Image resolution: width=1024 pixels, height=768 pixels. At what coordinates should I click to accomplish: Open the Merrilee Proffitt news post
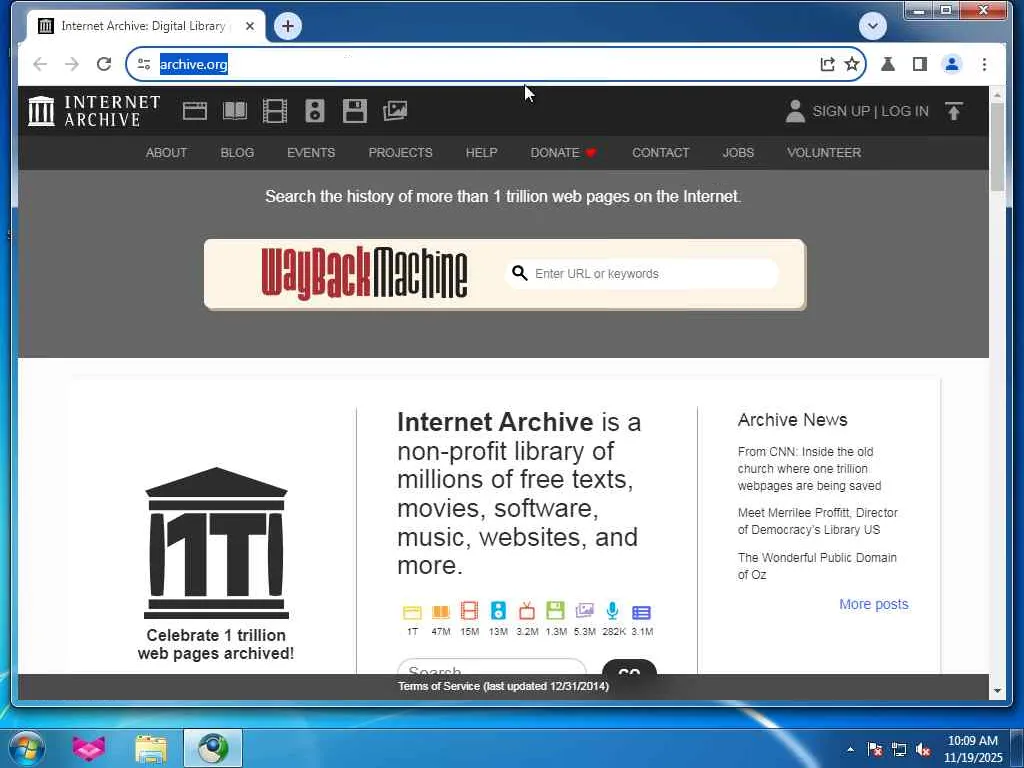coord(818,521)
